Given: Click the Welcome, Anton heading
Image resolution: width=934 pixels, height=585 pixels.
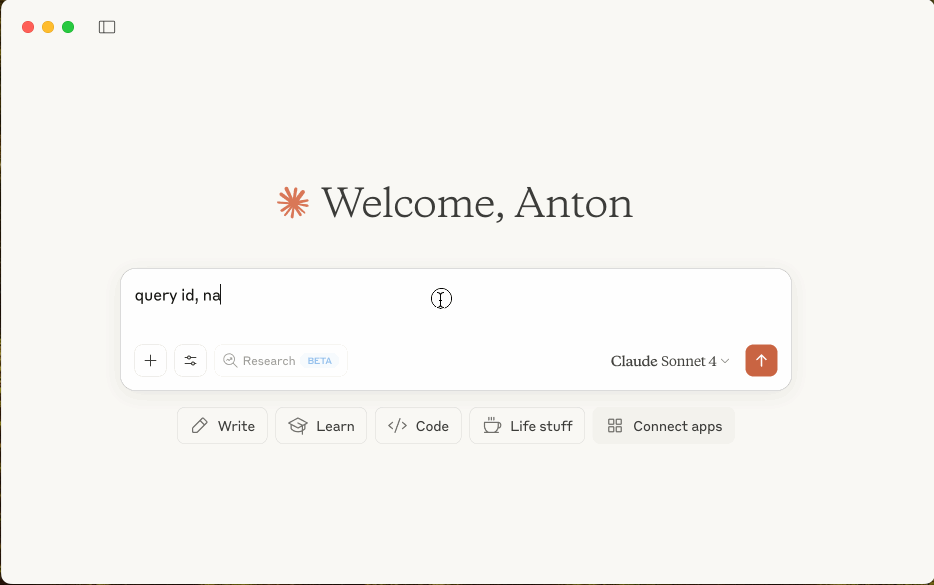Looking at the screenshot, I should 477,203.
